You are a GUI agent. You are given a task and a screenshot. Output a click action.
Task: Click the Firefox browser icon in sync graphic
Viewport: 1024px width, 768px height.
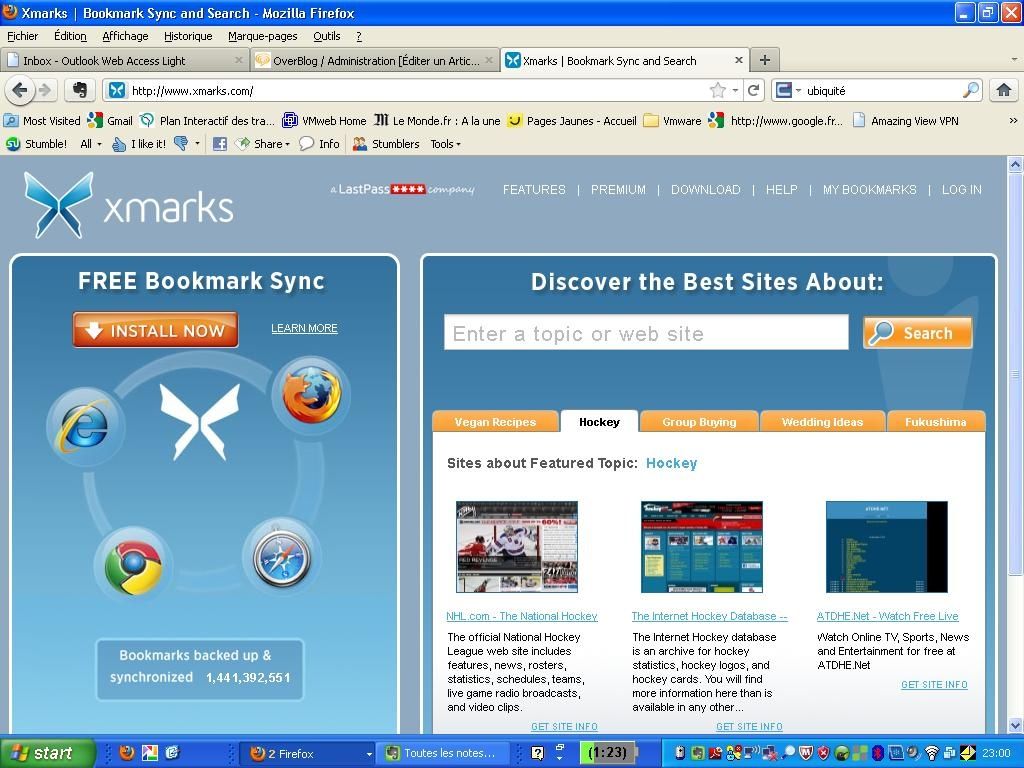pos(311,394)
